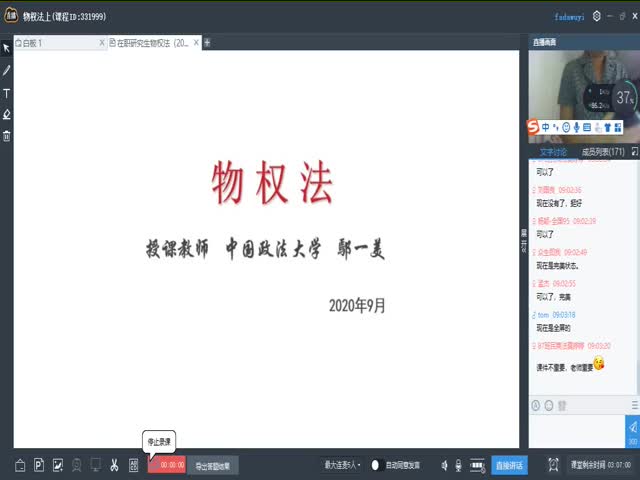Click the chat message 现在没有了,挺好
The height and width of the screenshot is (480, 640).
tap(559, 203)
